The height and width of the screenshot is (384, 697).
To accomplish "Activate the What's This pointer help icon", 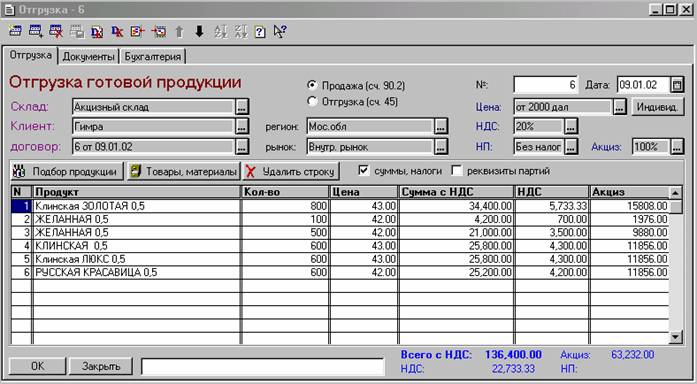I will click(280, 31).
